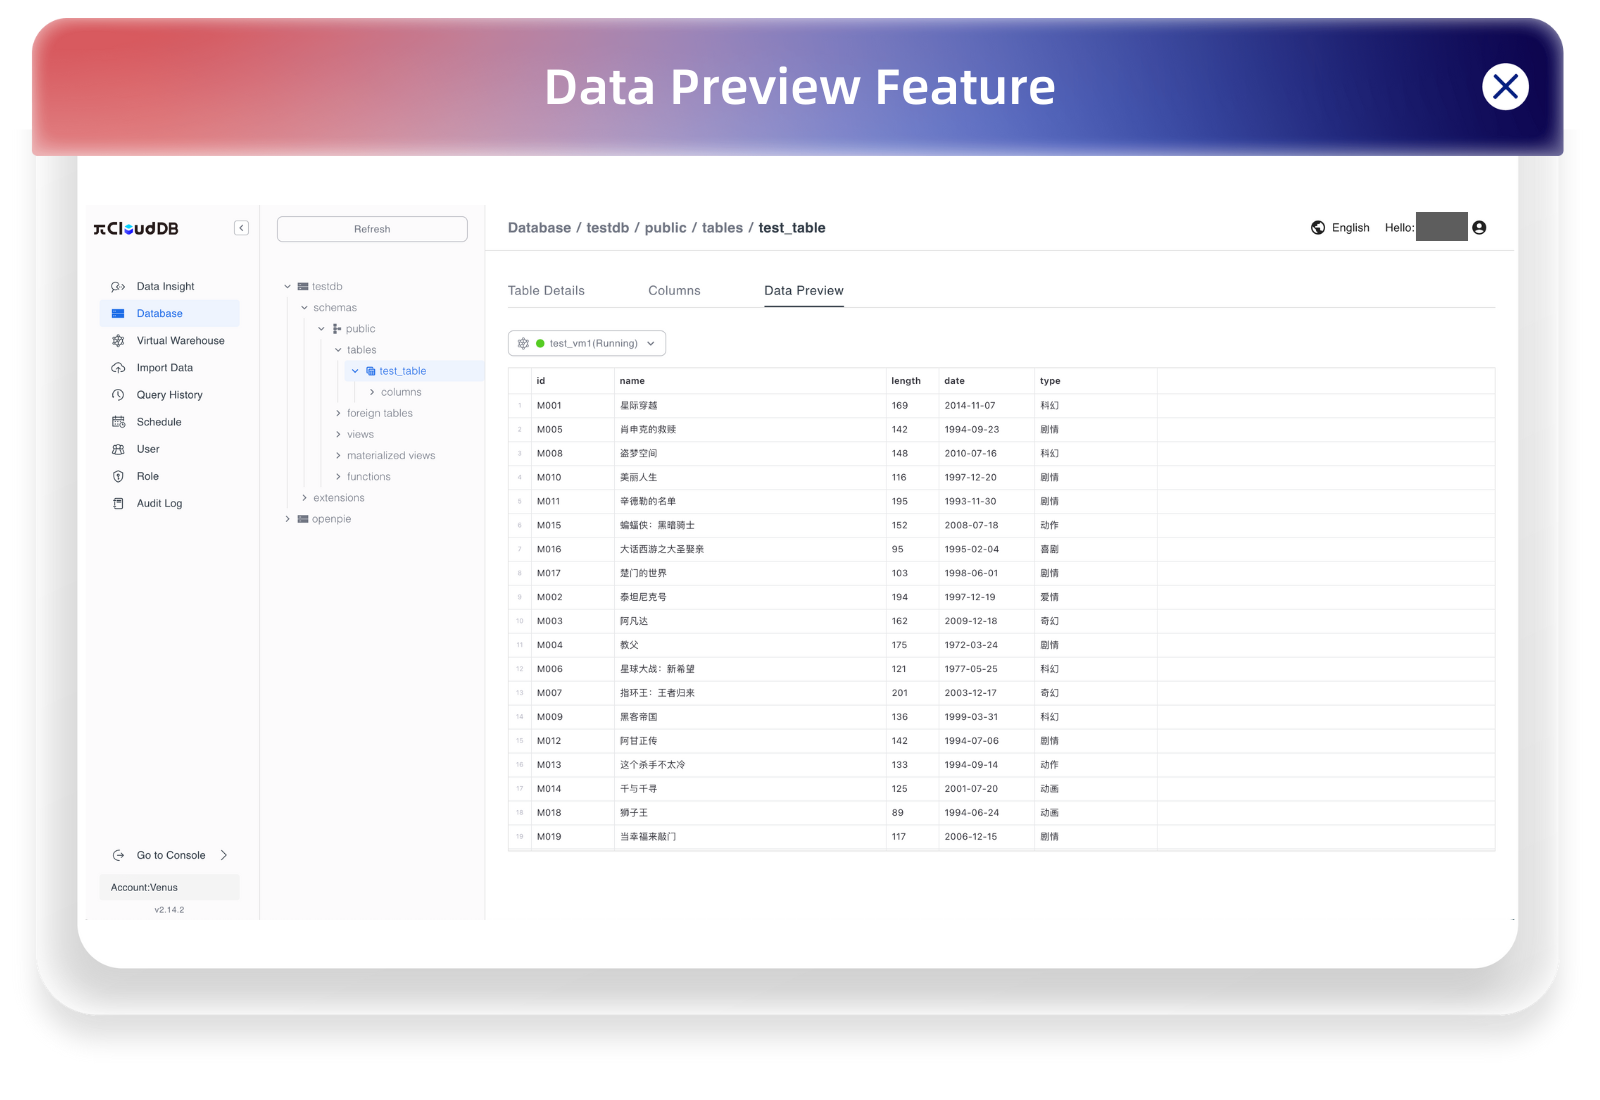1600x1100 pixels.
Task: Expand the columns tree node
Action: [x=372, y=392]
